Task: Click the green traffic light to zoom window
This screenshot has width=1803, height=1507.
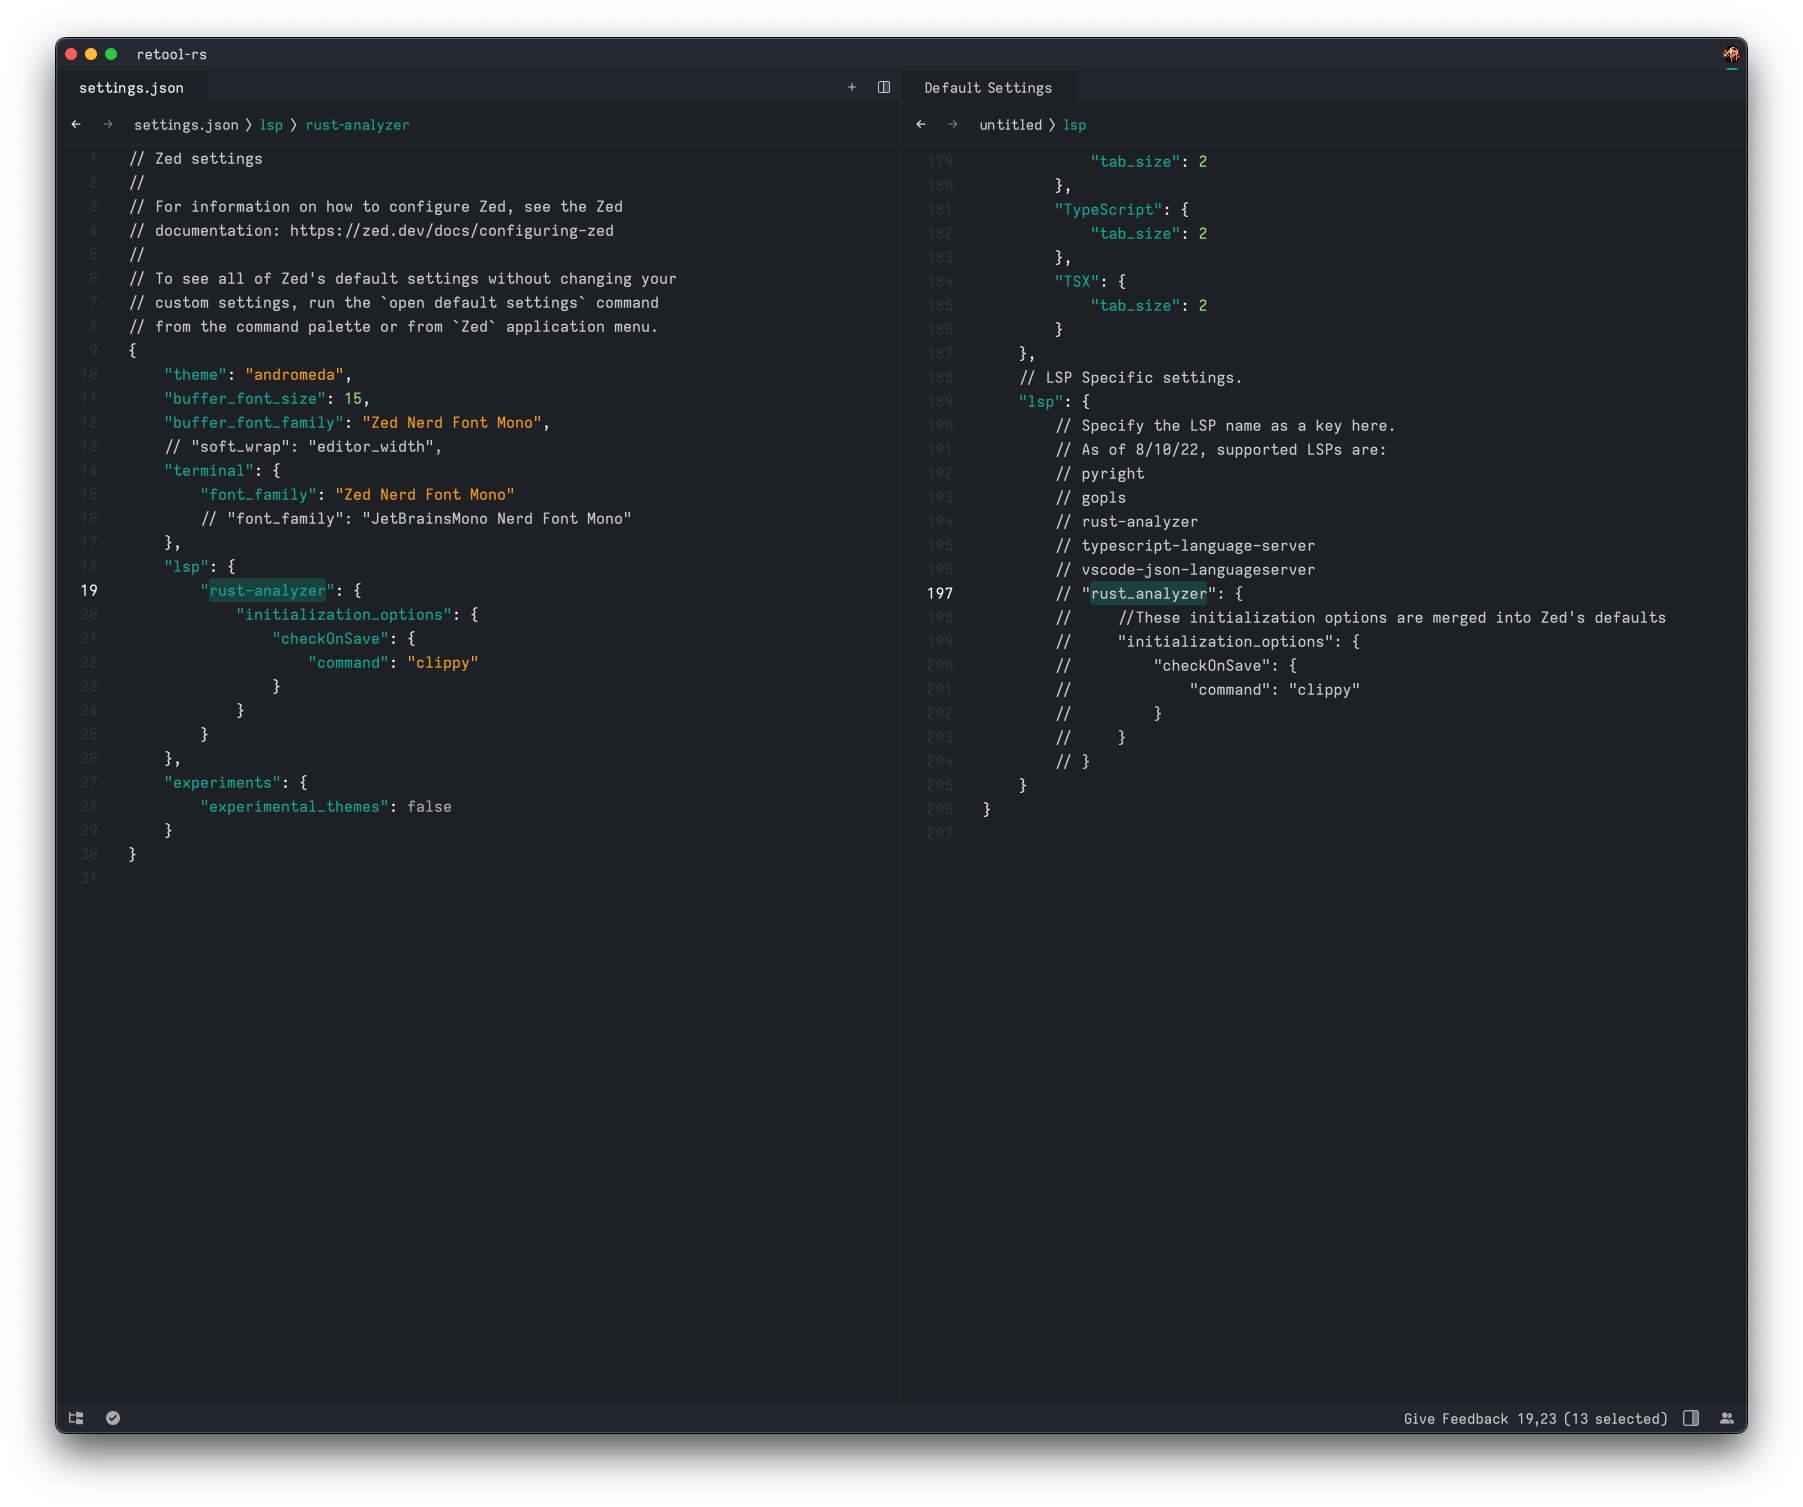Action: coord(110,54)
